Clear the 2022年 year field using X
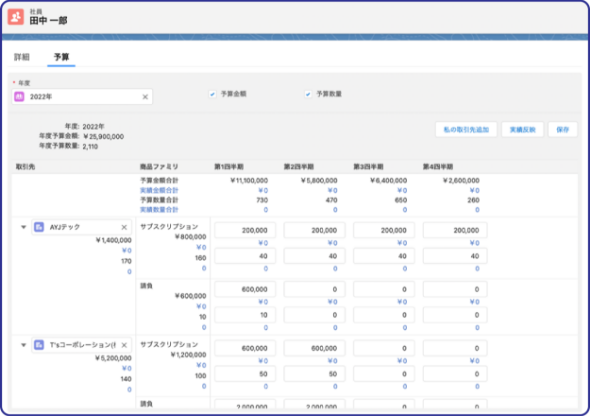590x416 pixels. pos(145,97)
